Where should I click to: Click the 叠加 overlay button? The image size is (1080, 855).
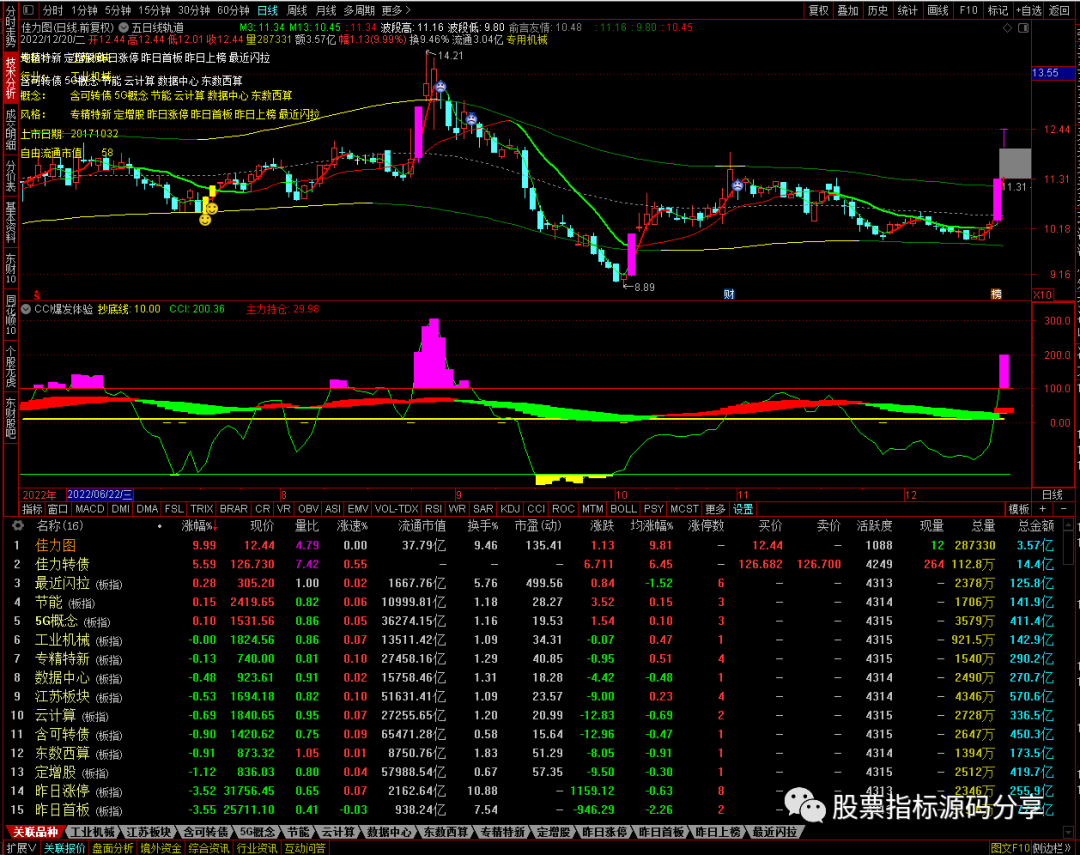(848, 10)
